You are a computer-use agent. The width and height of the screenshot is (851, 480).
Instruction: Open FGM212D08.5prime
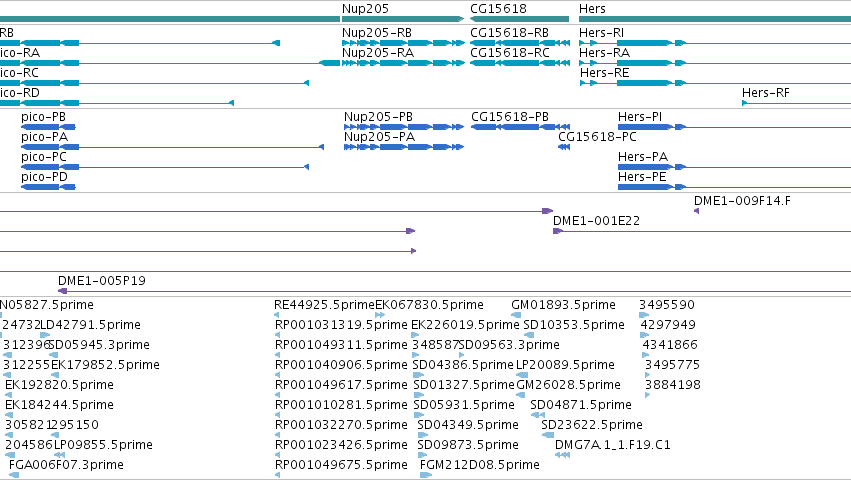(480, 465)
